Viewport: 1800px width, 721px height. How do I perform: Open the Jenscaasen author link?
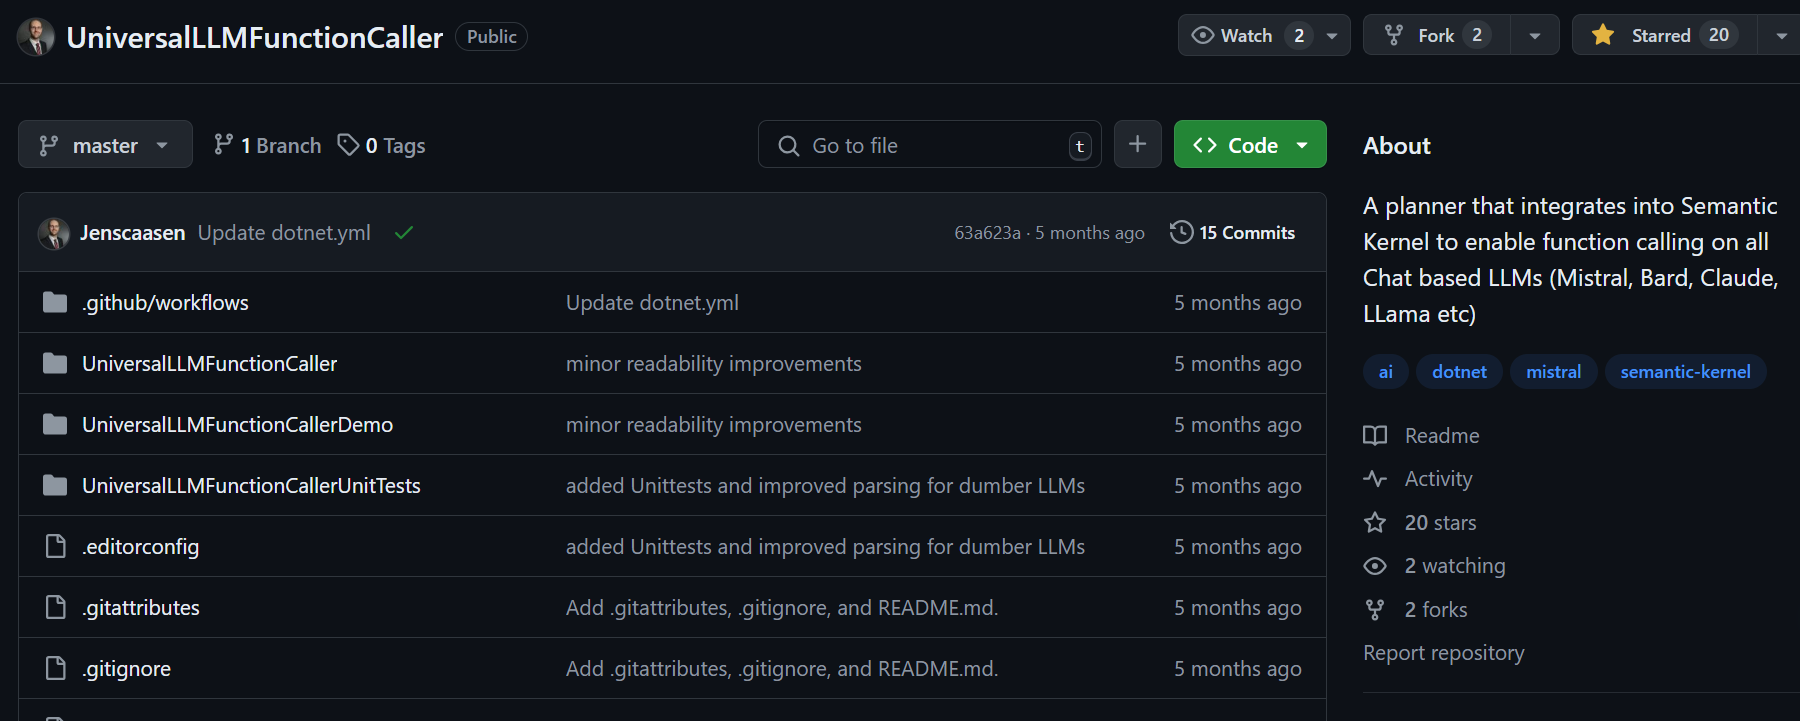(132, 233)
